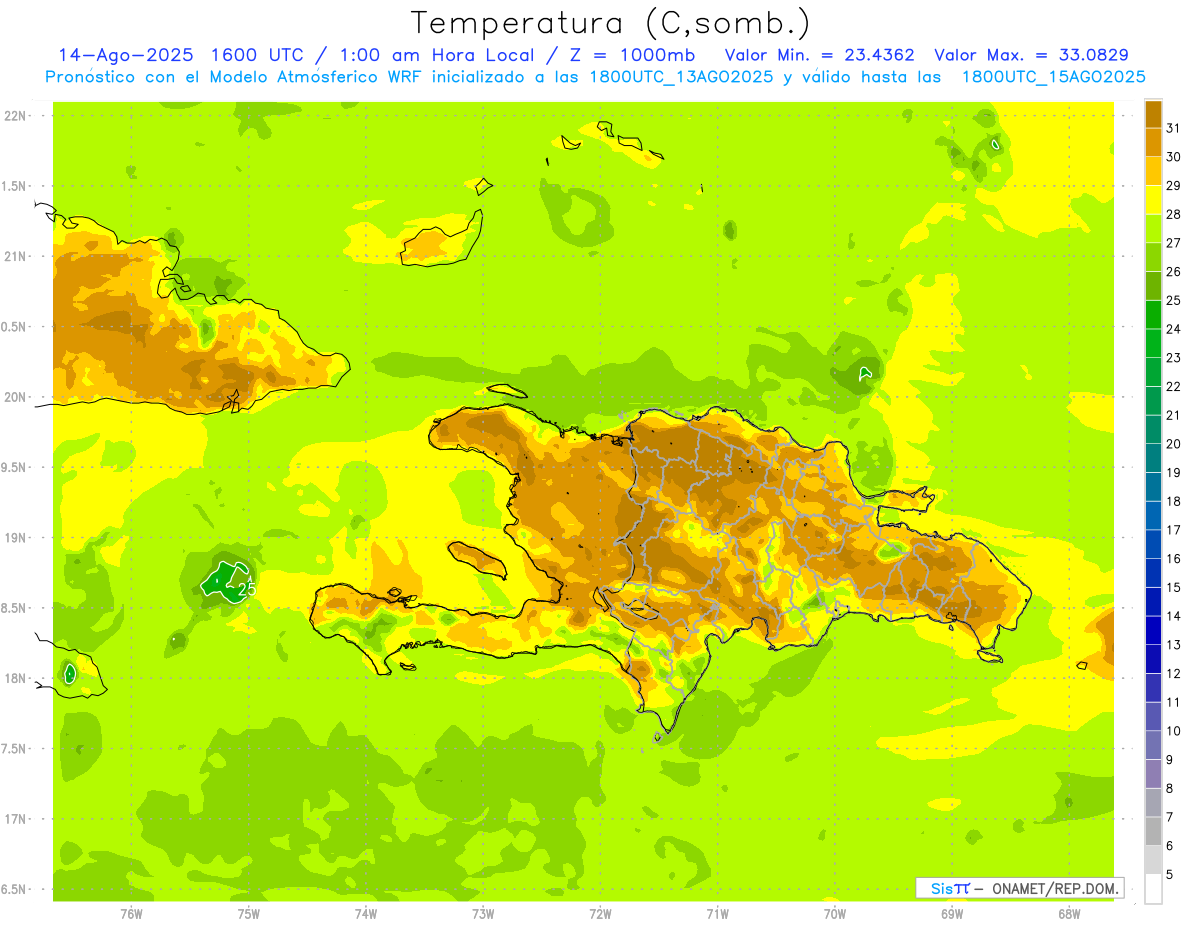The width and height of the screenshot is (1200, 927).
Task: Click the legend color band between 12 and 13
Action: [x=1153, y=659]
